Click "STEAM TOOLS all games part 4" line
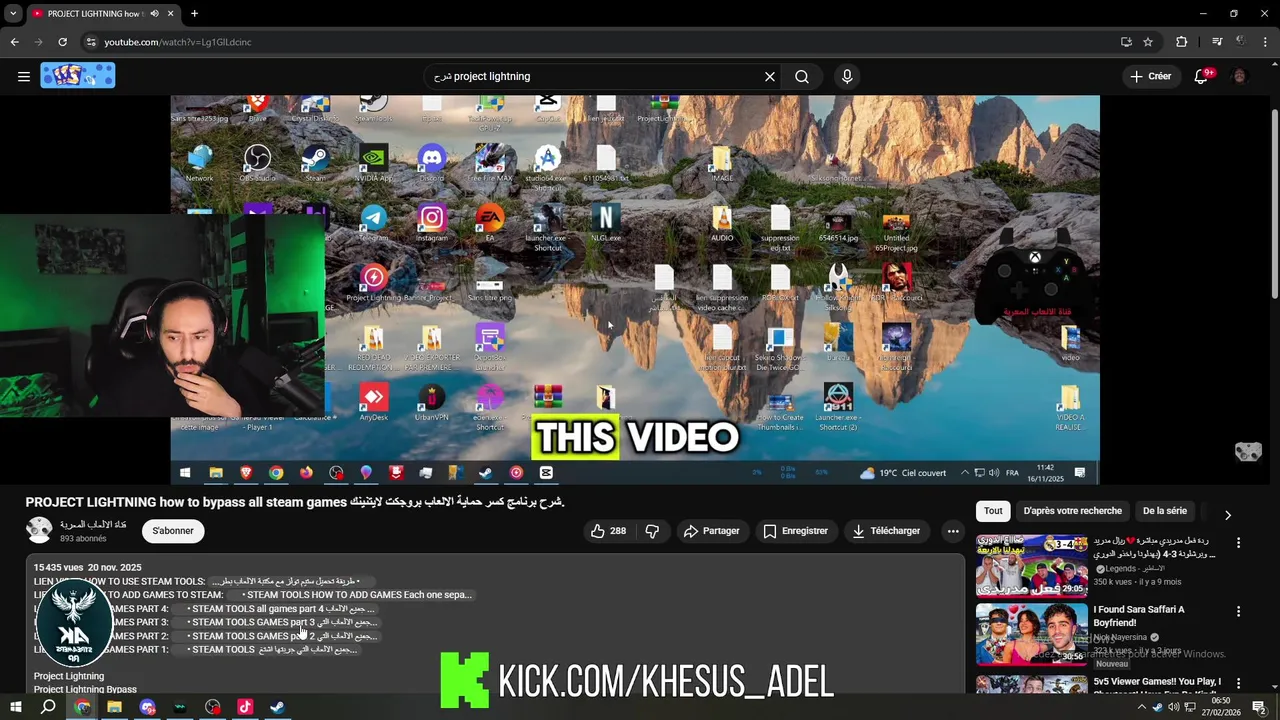1280x720 pixels. [283, 608]
